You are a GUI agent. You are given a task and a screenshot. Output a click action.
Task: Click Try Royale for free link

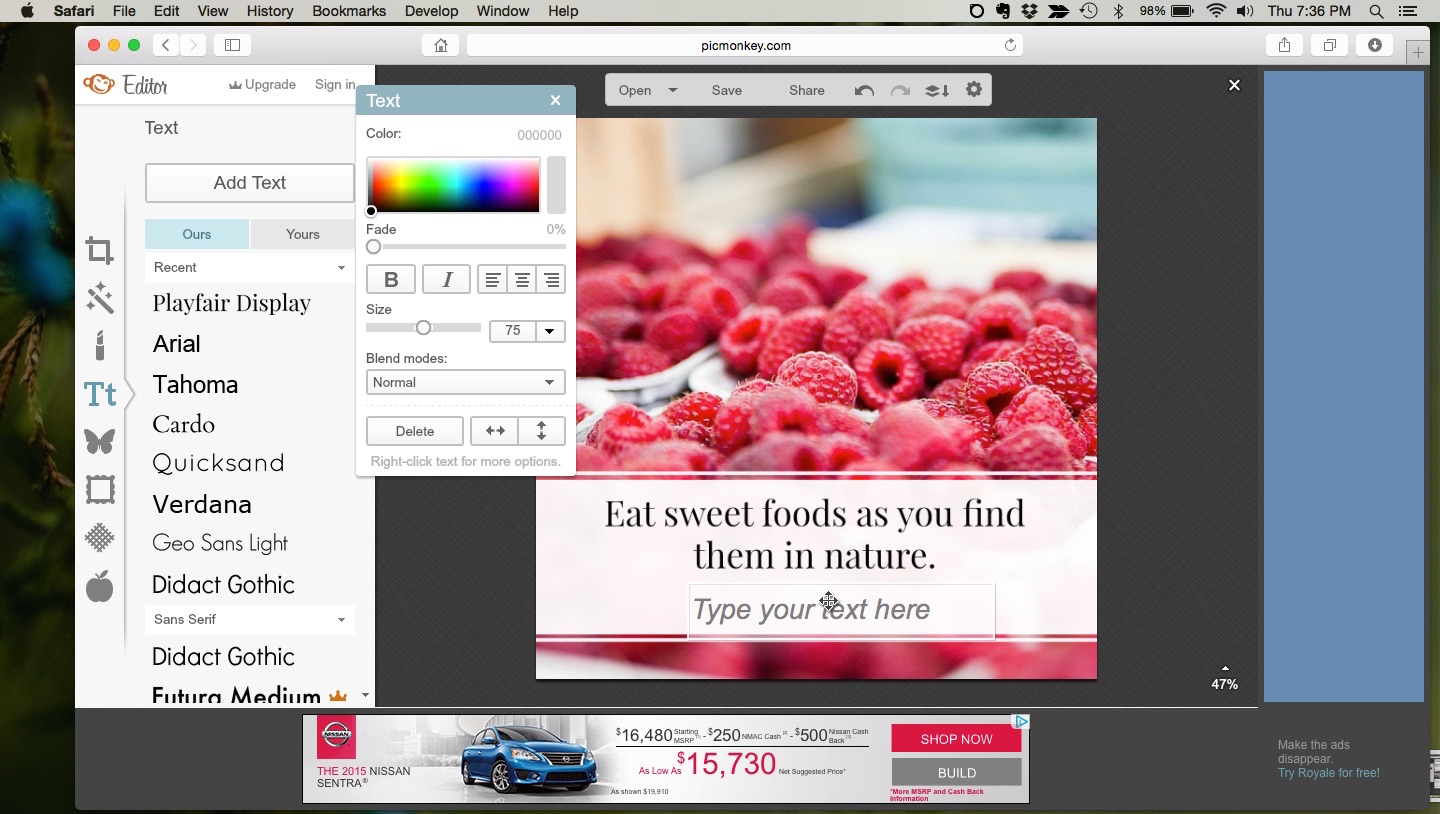(x=1329, y=773)
